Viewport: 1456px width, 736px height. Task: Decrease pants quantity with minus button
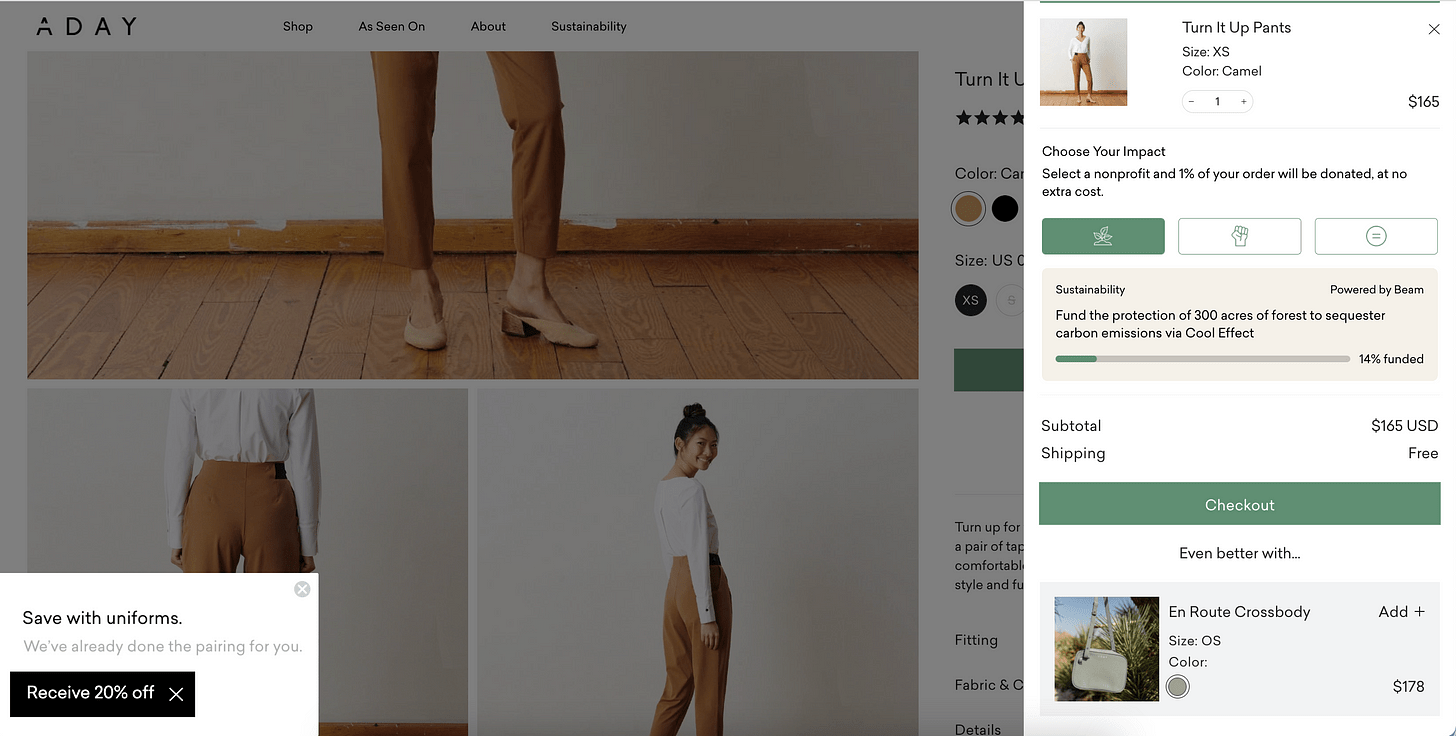(1192, 102)
